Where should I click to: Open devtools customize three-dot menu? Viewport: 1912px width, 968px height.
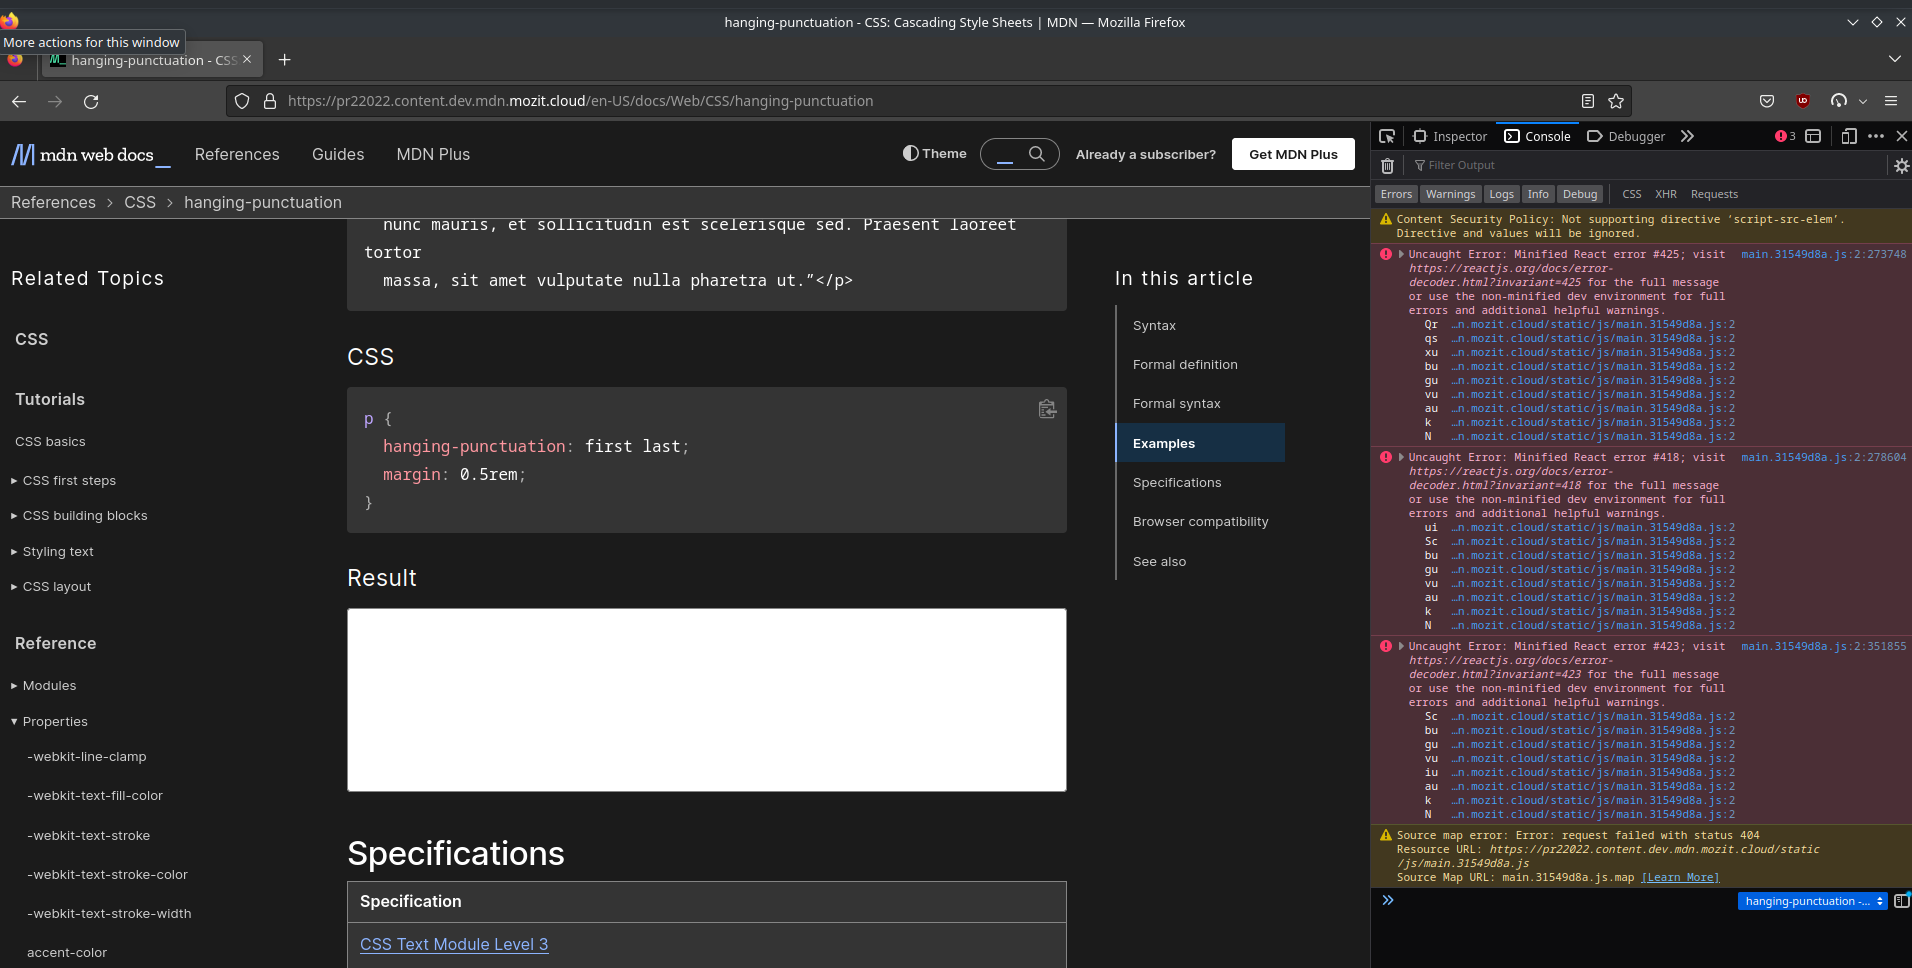click(x=1876, y=136)
